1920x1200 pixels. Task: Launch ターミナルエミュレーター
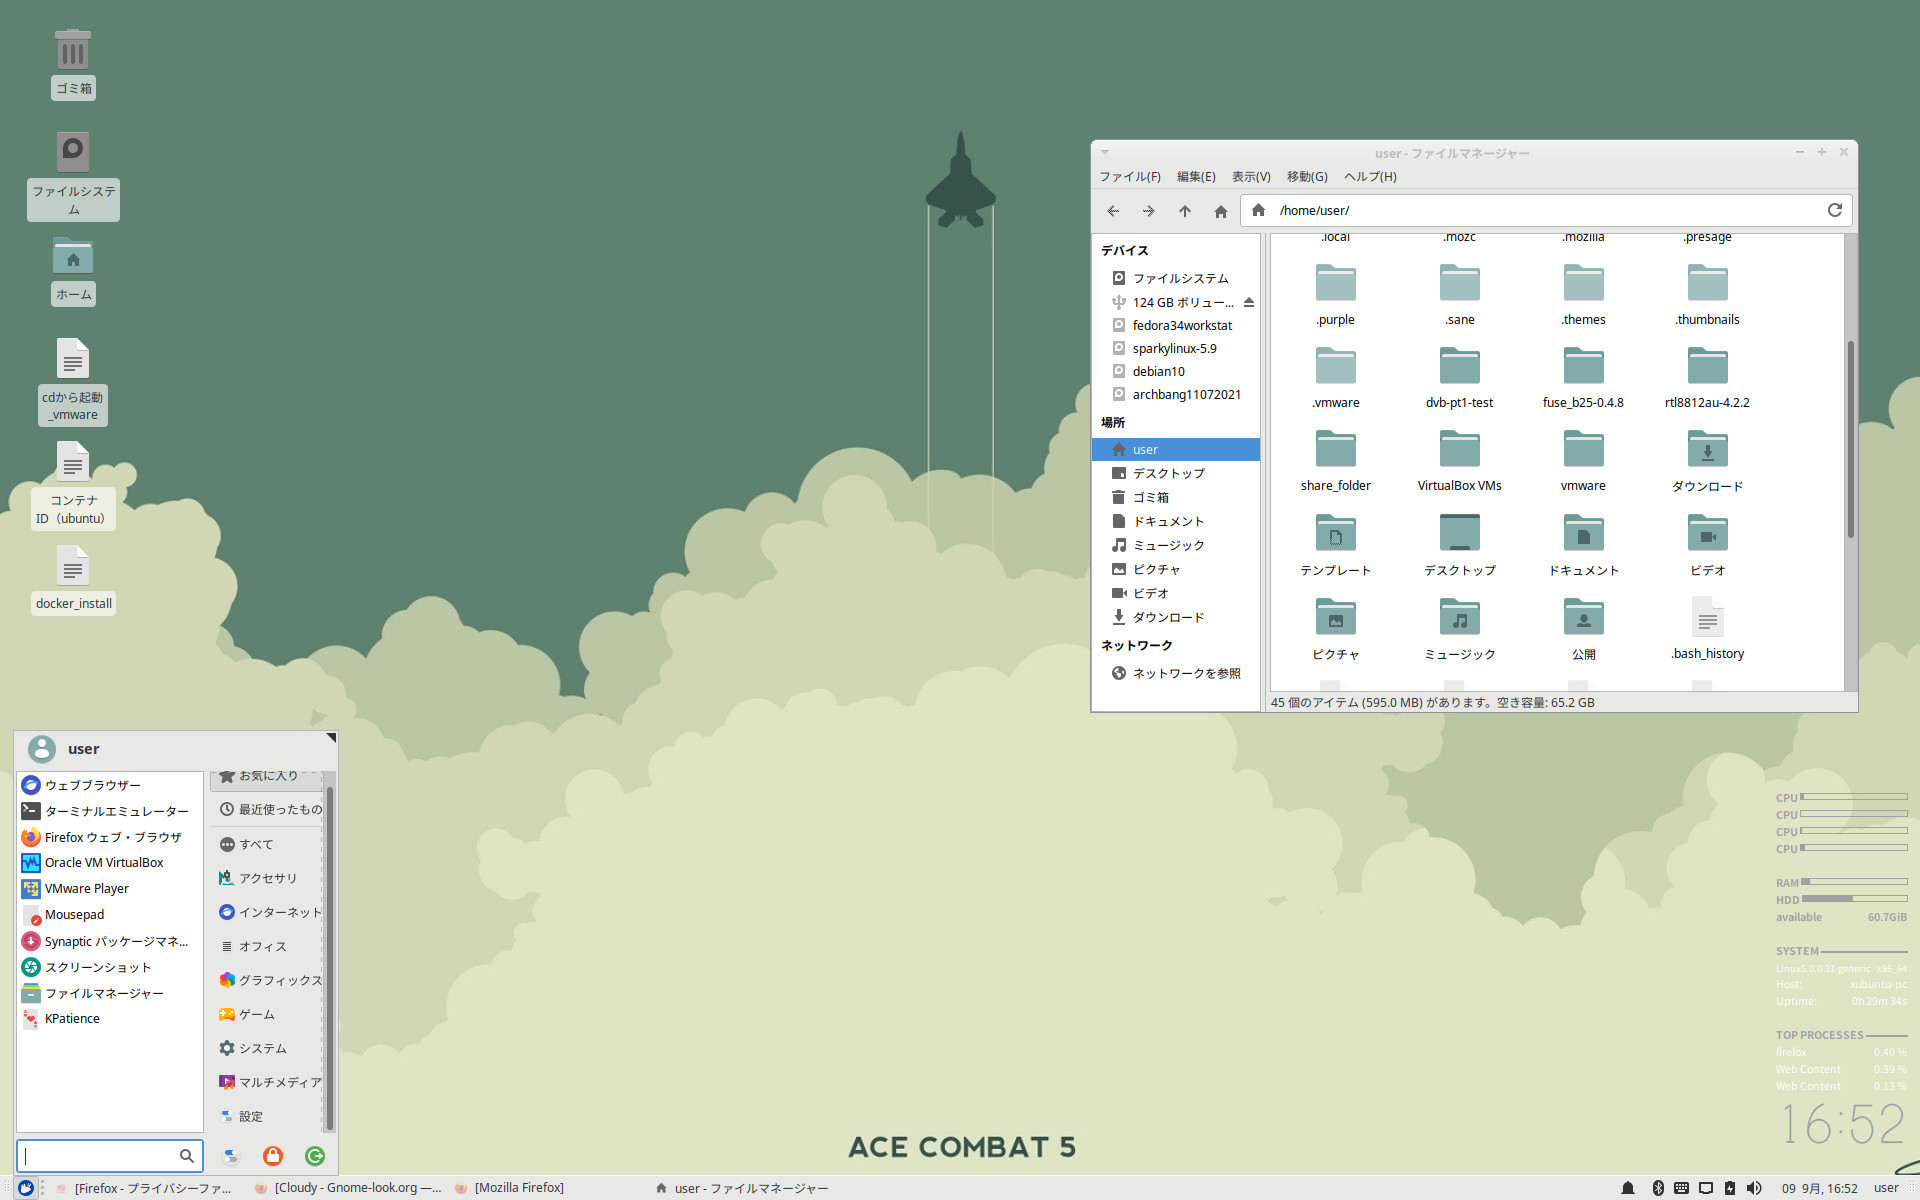pos(109,811)
